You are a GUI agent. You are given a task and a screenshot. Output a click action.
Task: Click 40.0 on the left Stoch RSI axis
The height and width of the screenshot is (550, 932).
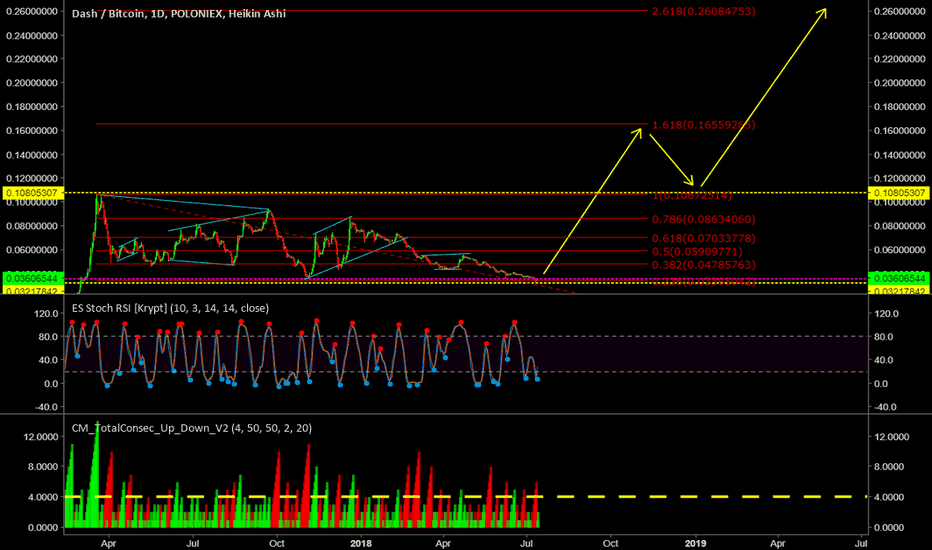(49, 360)
